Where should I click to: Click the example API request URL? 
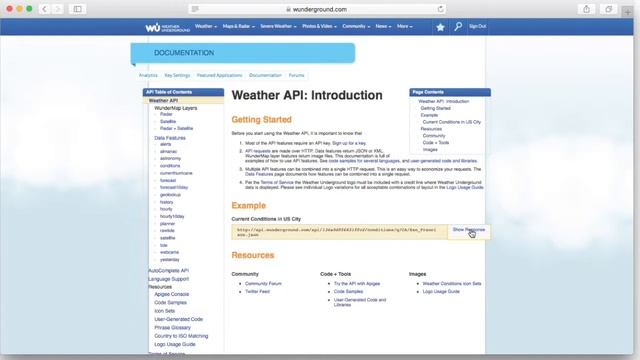coord(337,232)
